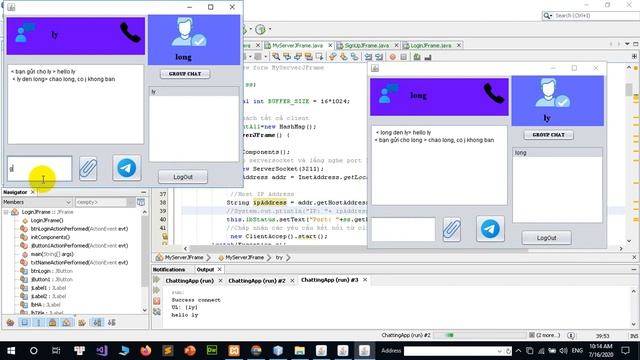Toggle sort by name in Navigator
The height and width of the screenshot is (360, 640).
[x=98, y=323]
